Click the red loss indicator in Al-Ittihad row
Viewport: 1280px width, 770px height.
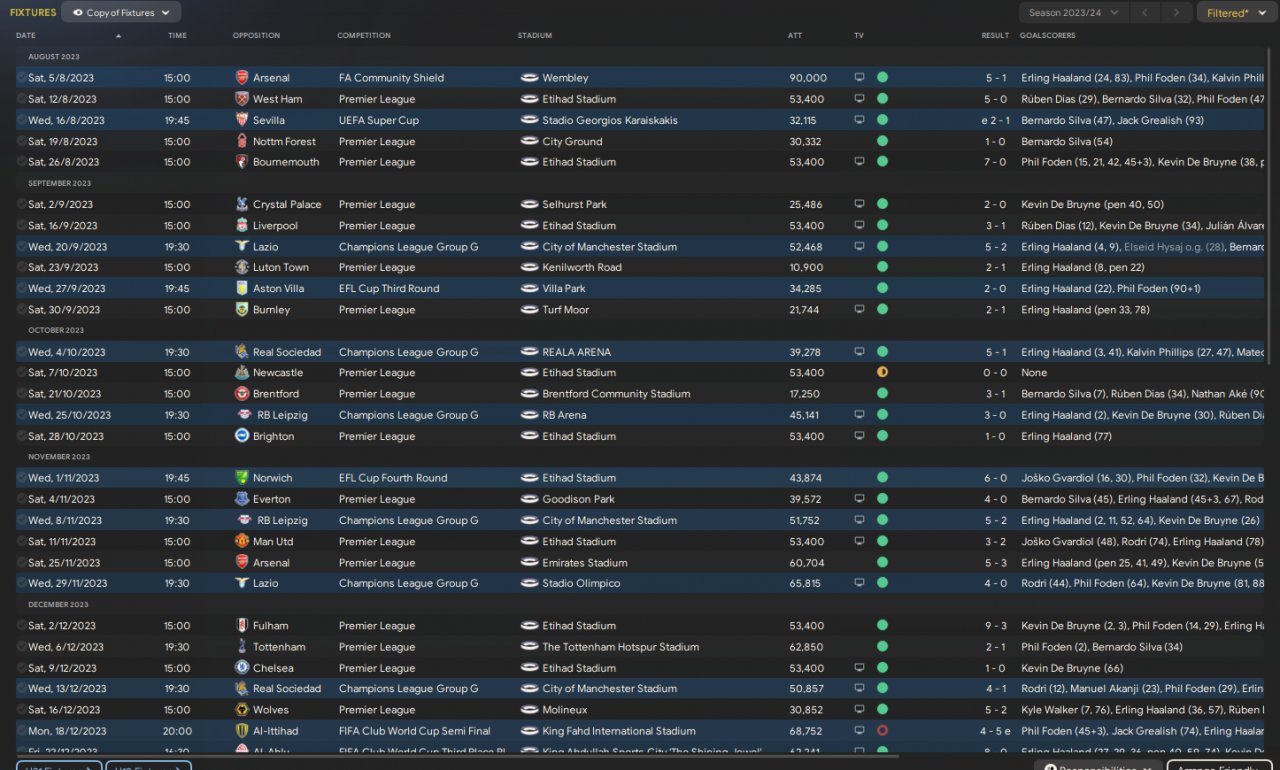click(882, 731)
